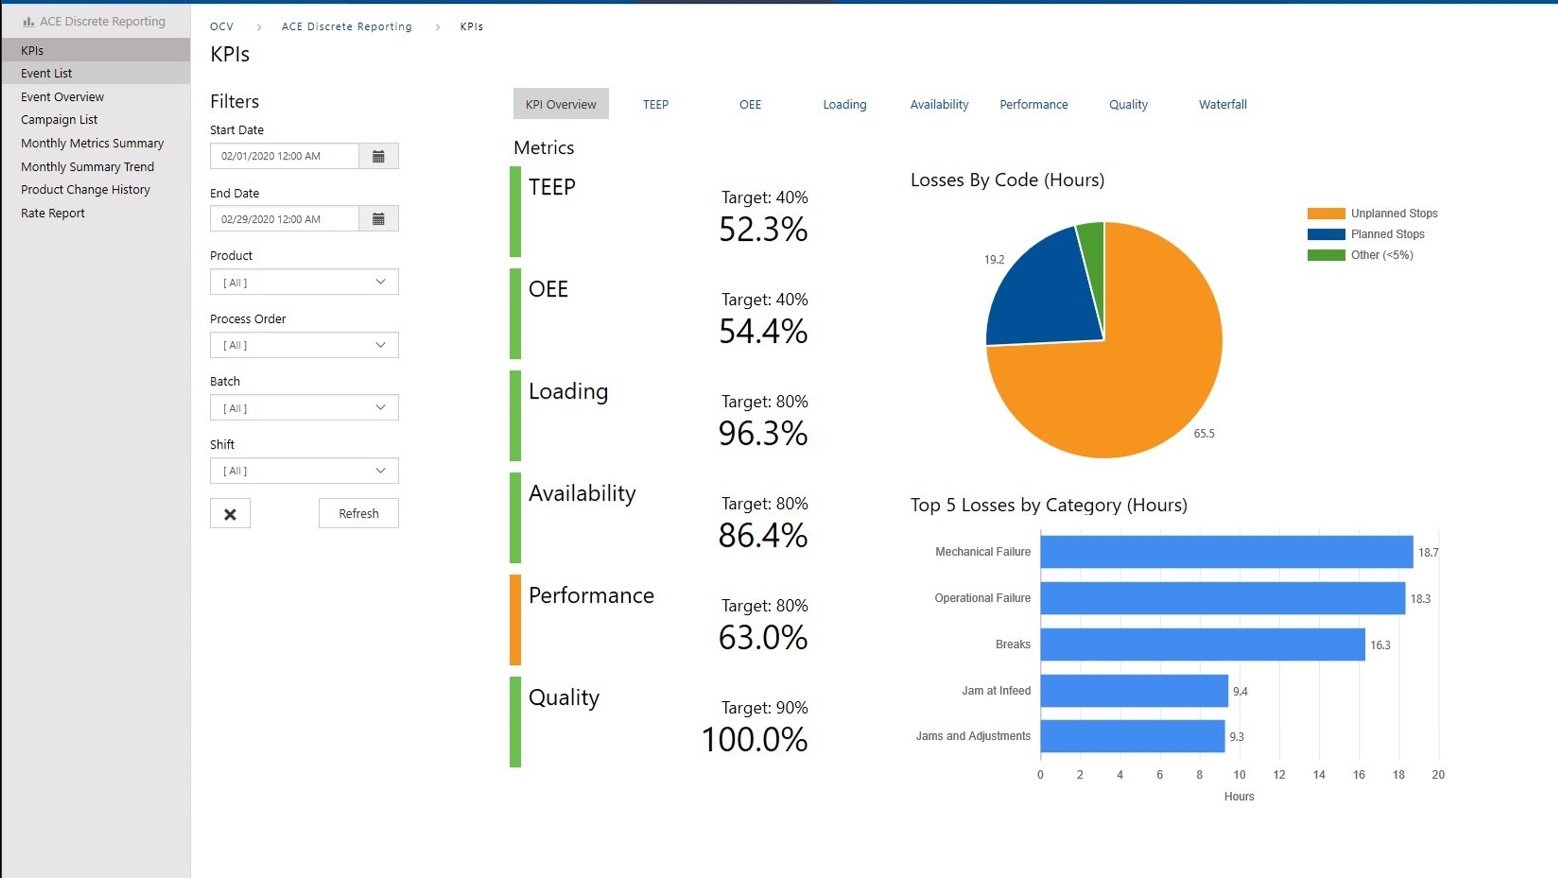
Task: Select Rate Report in the sidebar
Action: [x=53, y=213]
